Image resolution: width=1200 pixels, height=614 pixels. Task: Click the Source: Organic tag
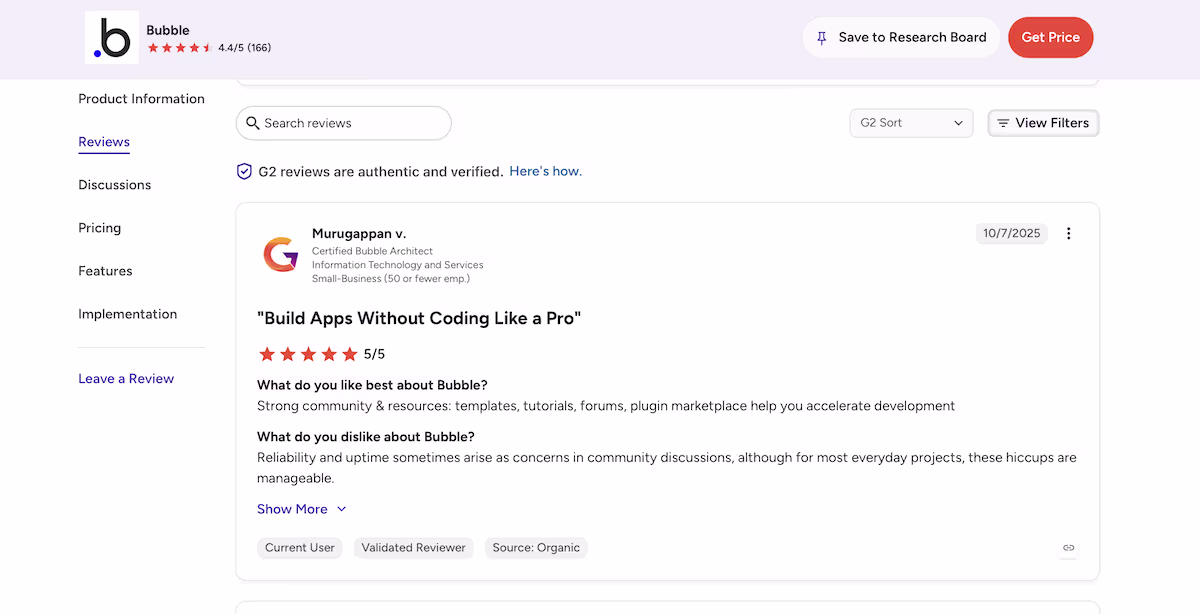pos(536,548)
